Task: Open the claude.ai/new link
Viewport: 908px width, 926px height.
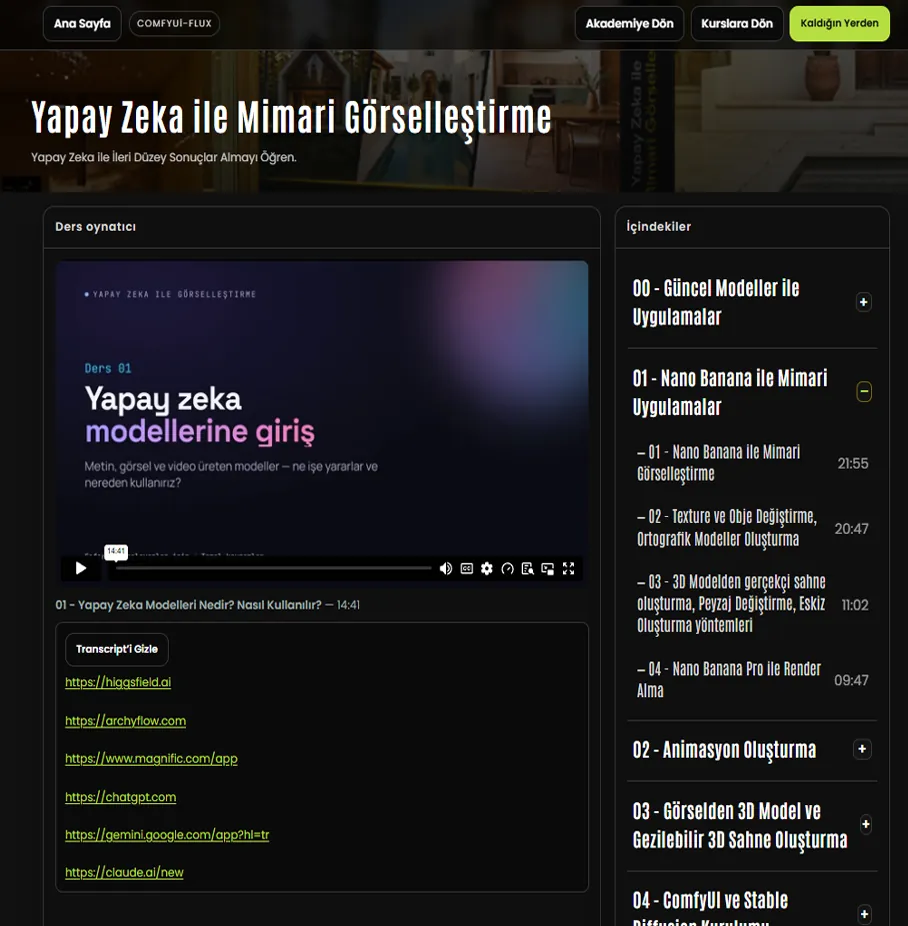Action: 124,872
